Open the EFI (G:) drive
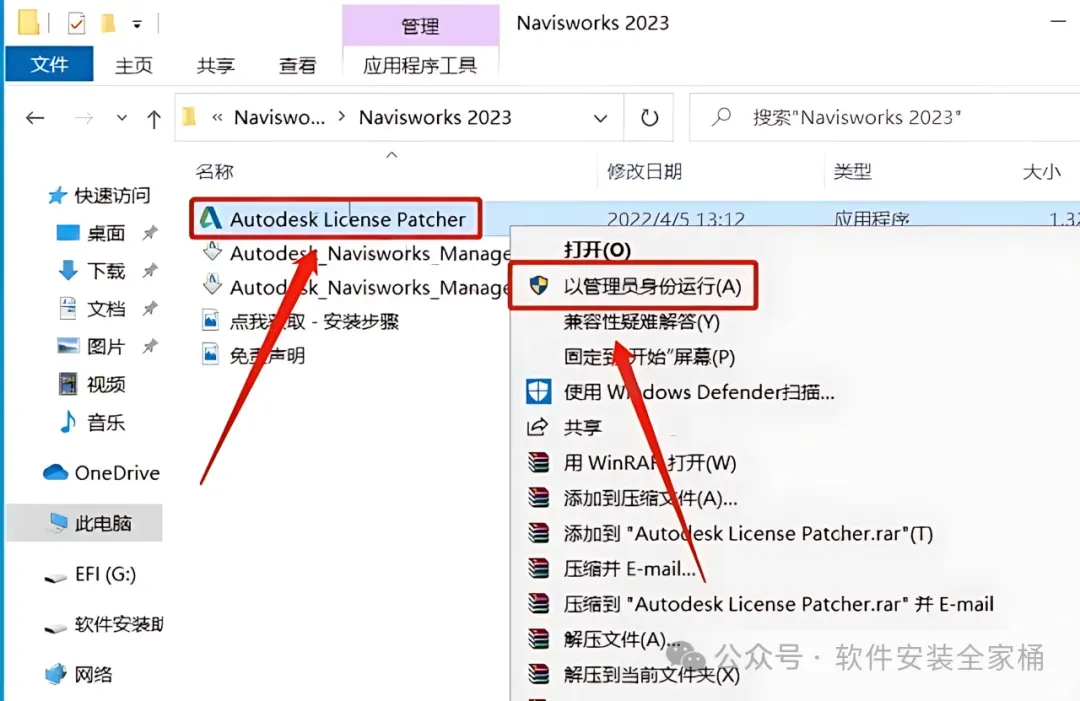The image size is (1080, 701). [105, 574]
